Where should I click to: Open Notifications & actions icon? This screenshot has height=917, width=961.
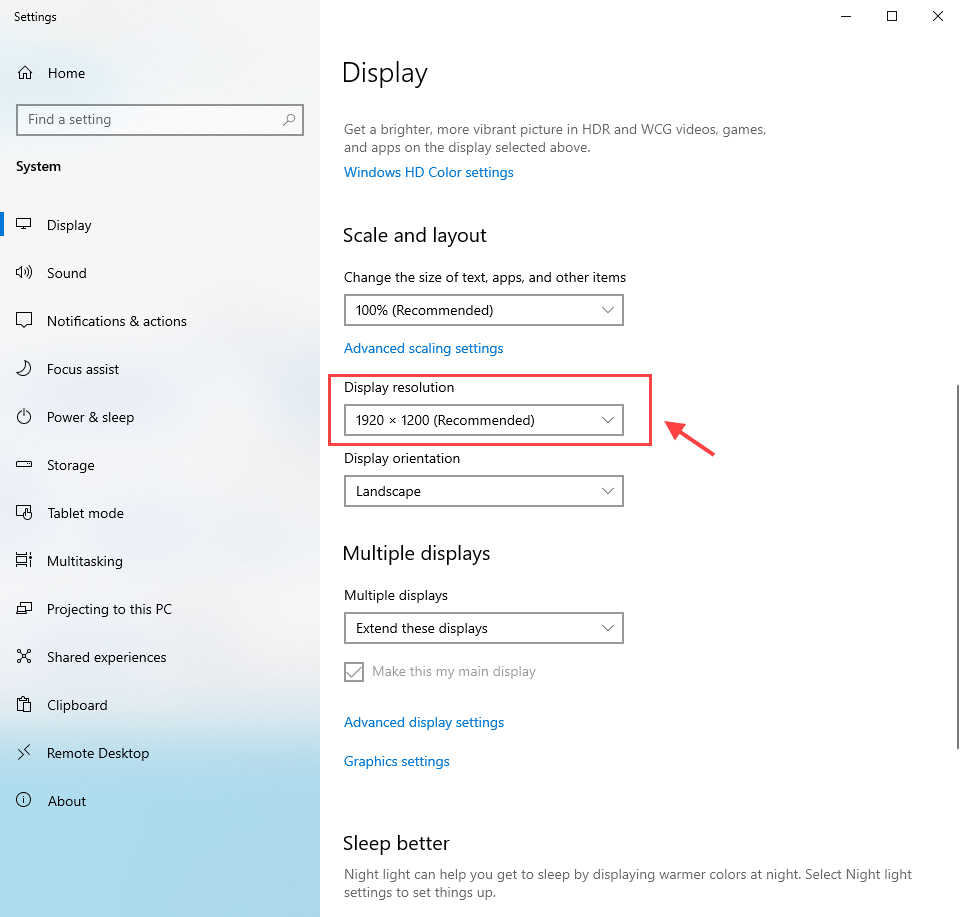click(x=25, y=321)
